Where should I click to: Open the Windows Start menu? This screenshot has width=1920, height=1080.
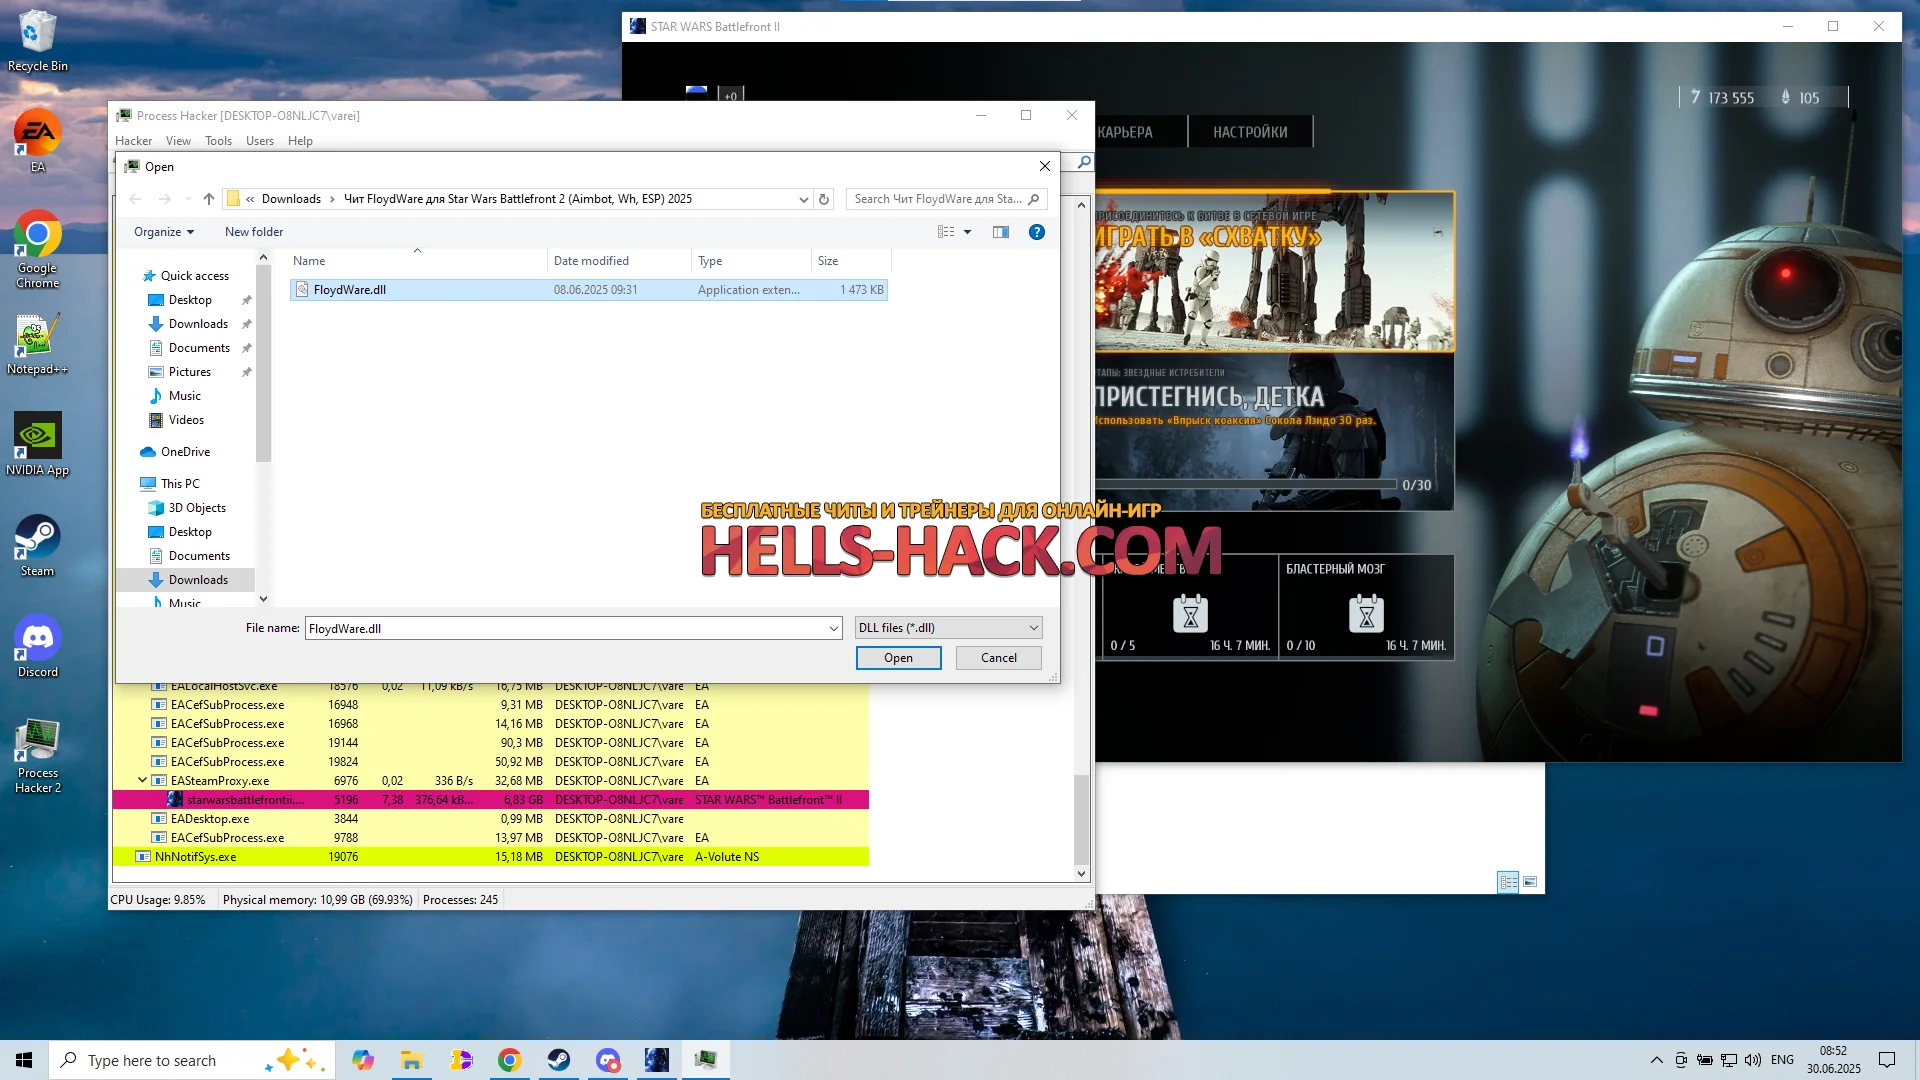(x=24, y=1060)
